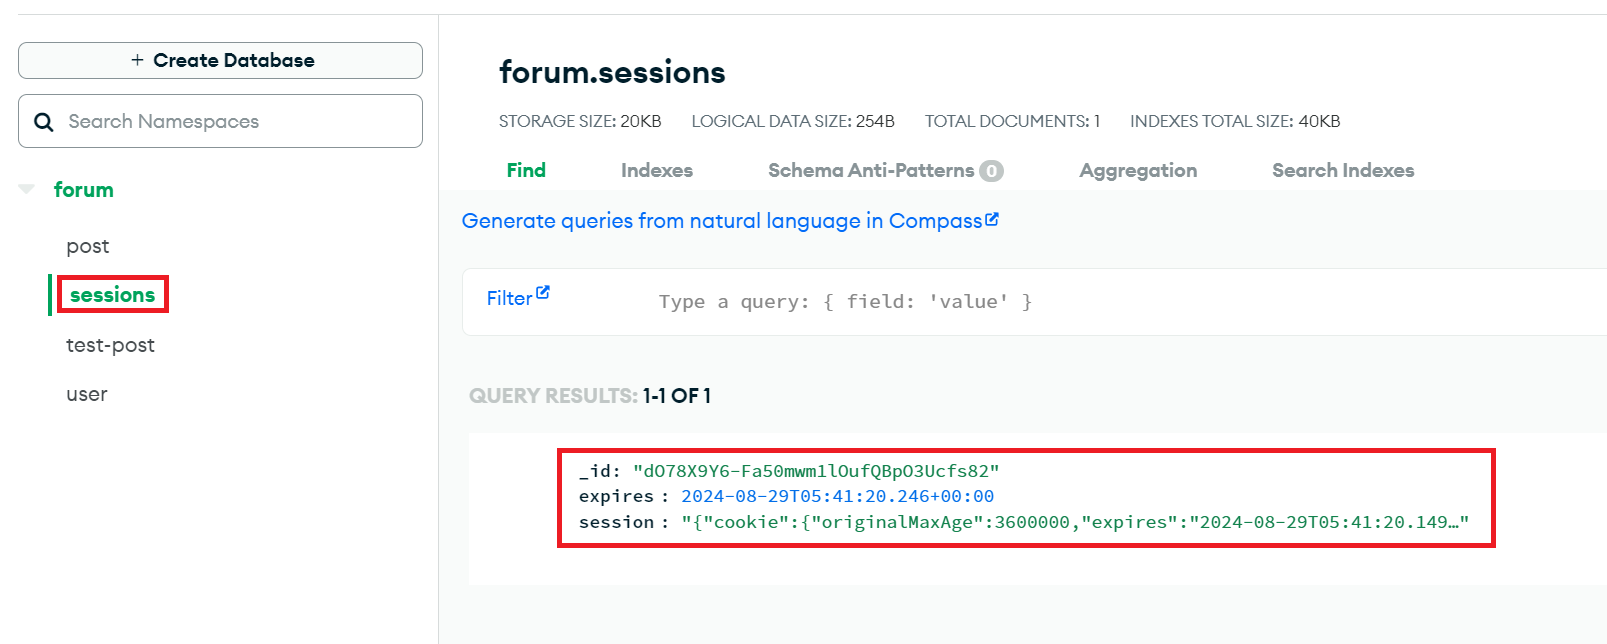This screenshot has height=644, width=1607.
Task: Open the test-post collection
Action: pyautogui.click(x=110, y=345)
